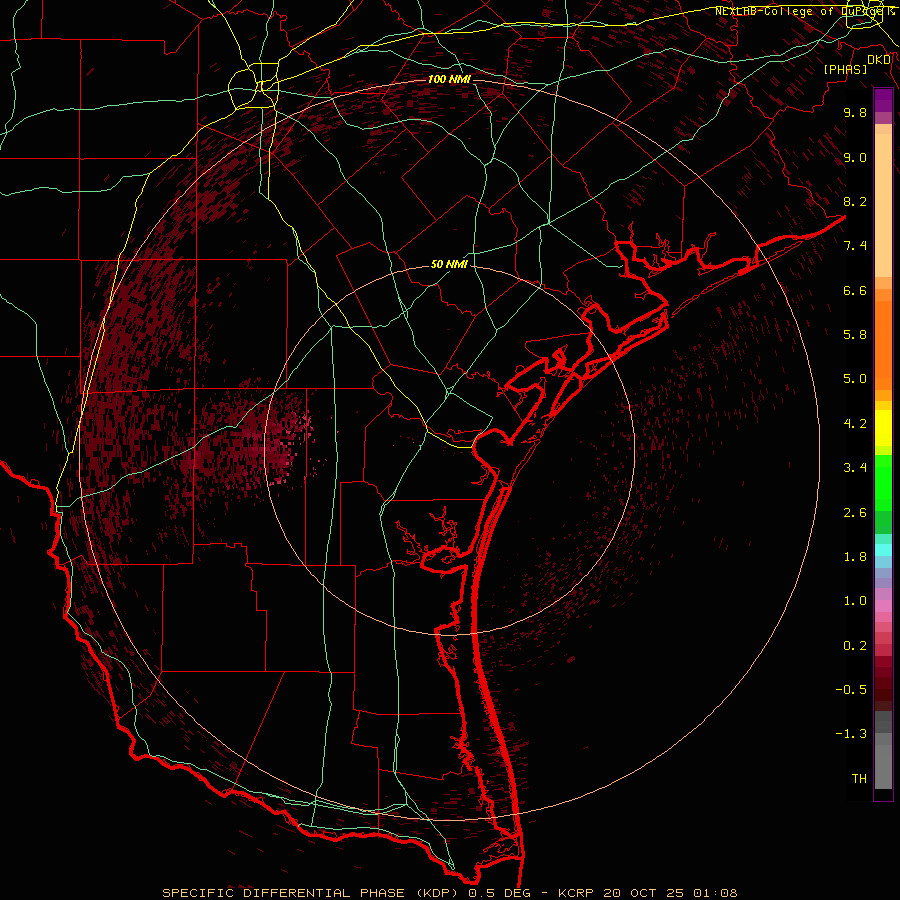Screen dimensions: 900x900
Task: Click the 4.2 value on color scale
Action: [855, 424]
